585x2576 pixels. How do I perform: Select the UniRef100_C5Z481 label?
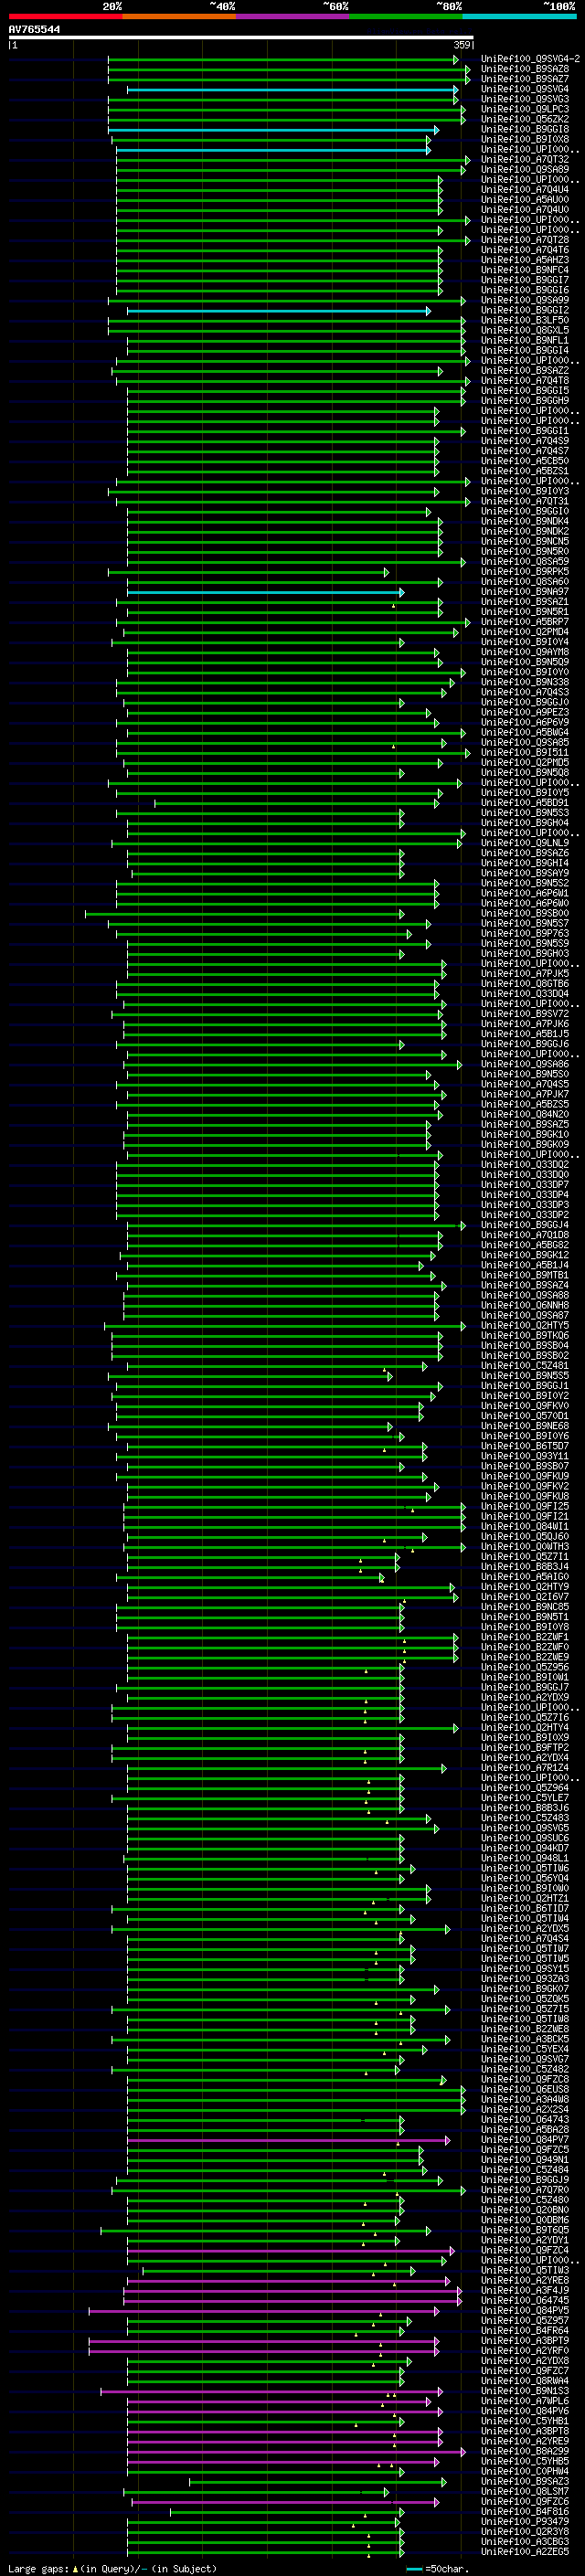pyautogui.click(x=525, y=1366)
